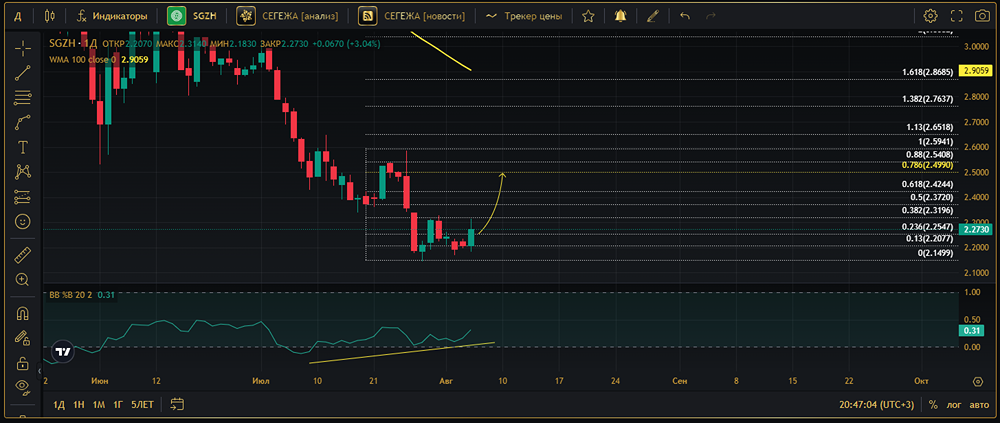Take a chart snapshot with camera icon
The height and width of the screenshot is (423, 1000).
click(982, 16)
